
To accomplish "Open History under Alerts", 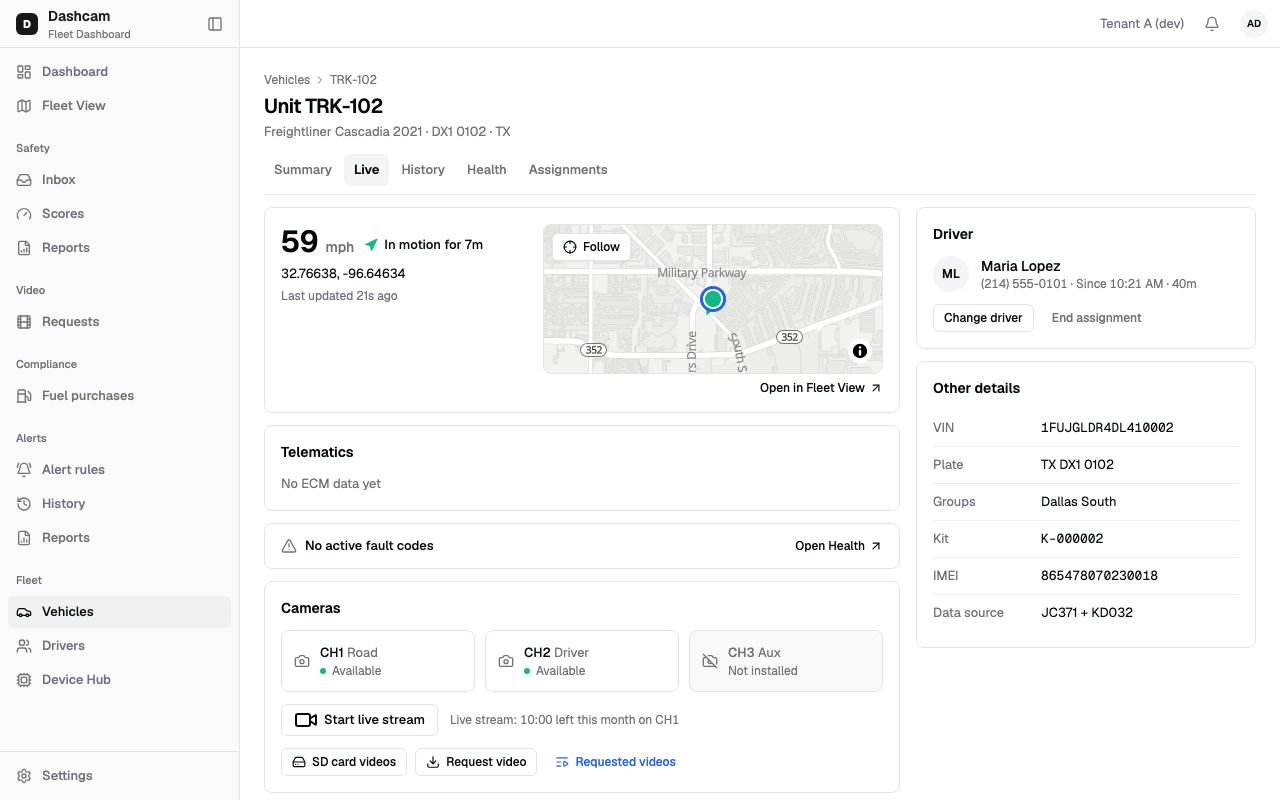I will tap(119, 504).
